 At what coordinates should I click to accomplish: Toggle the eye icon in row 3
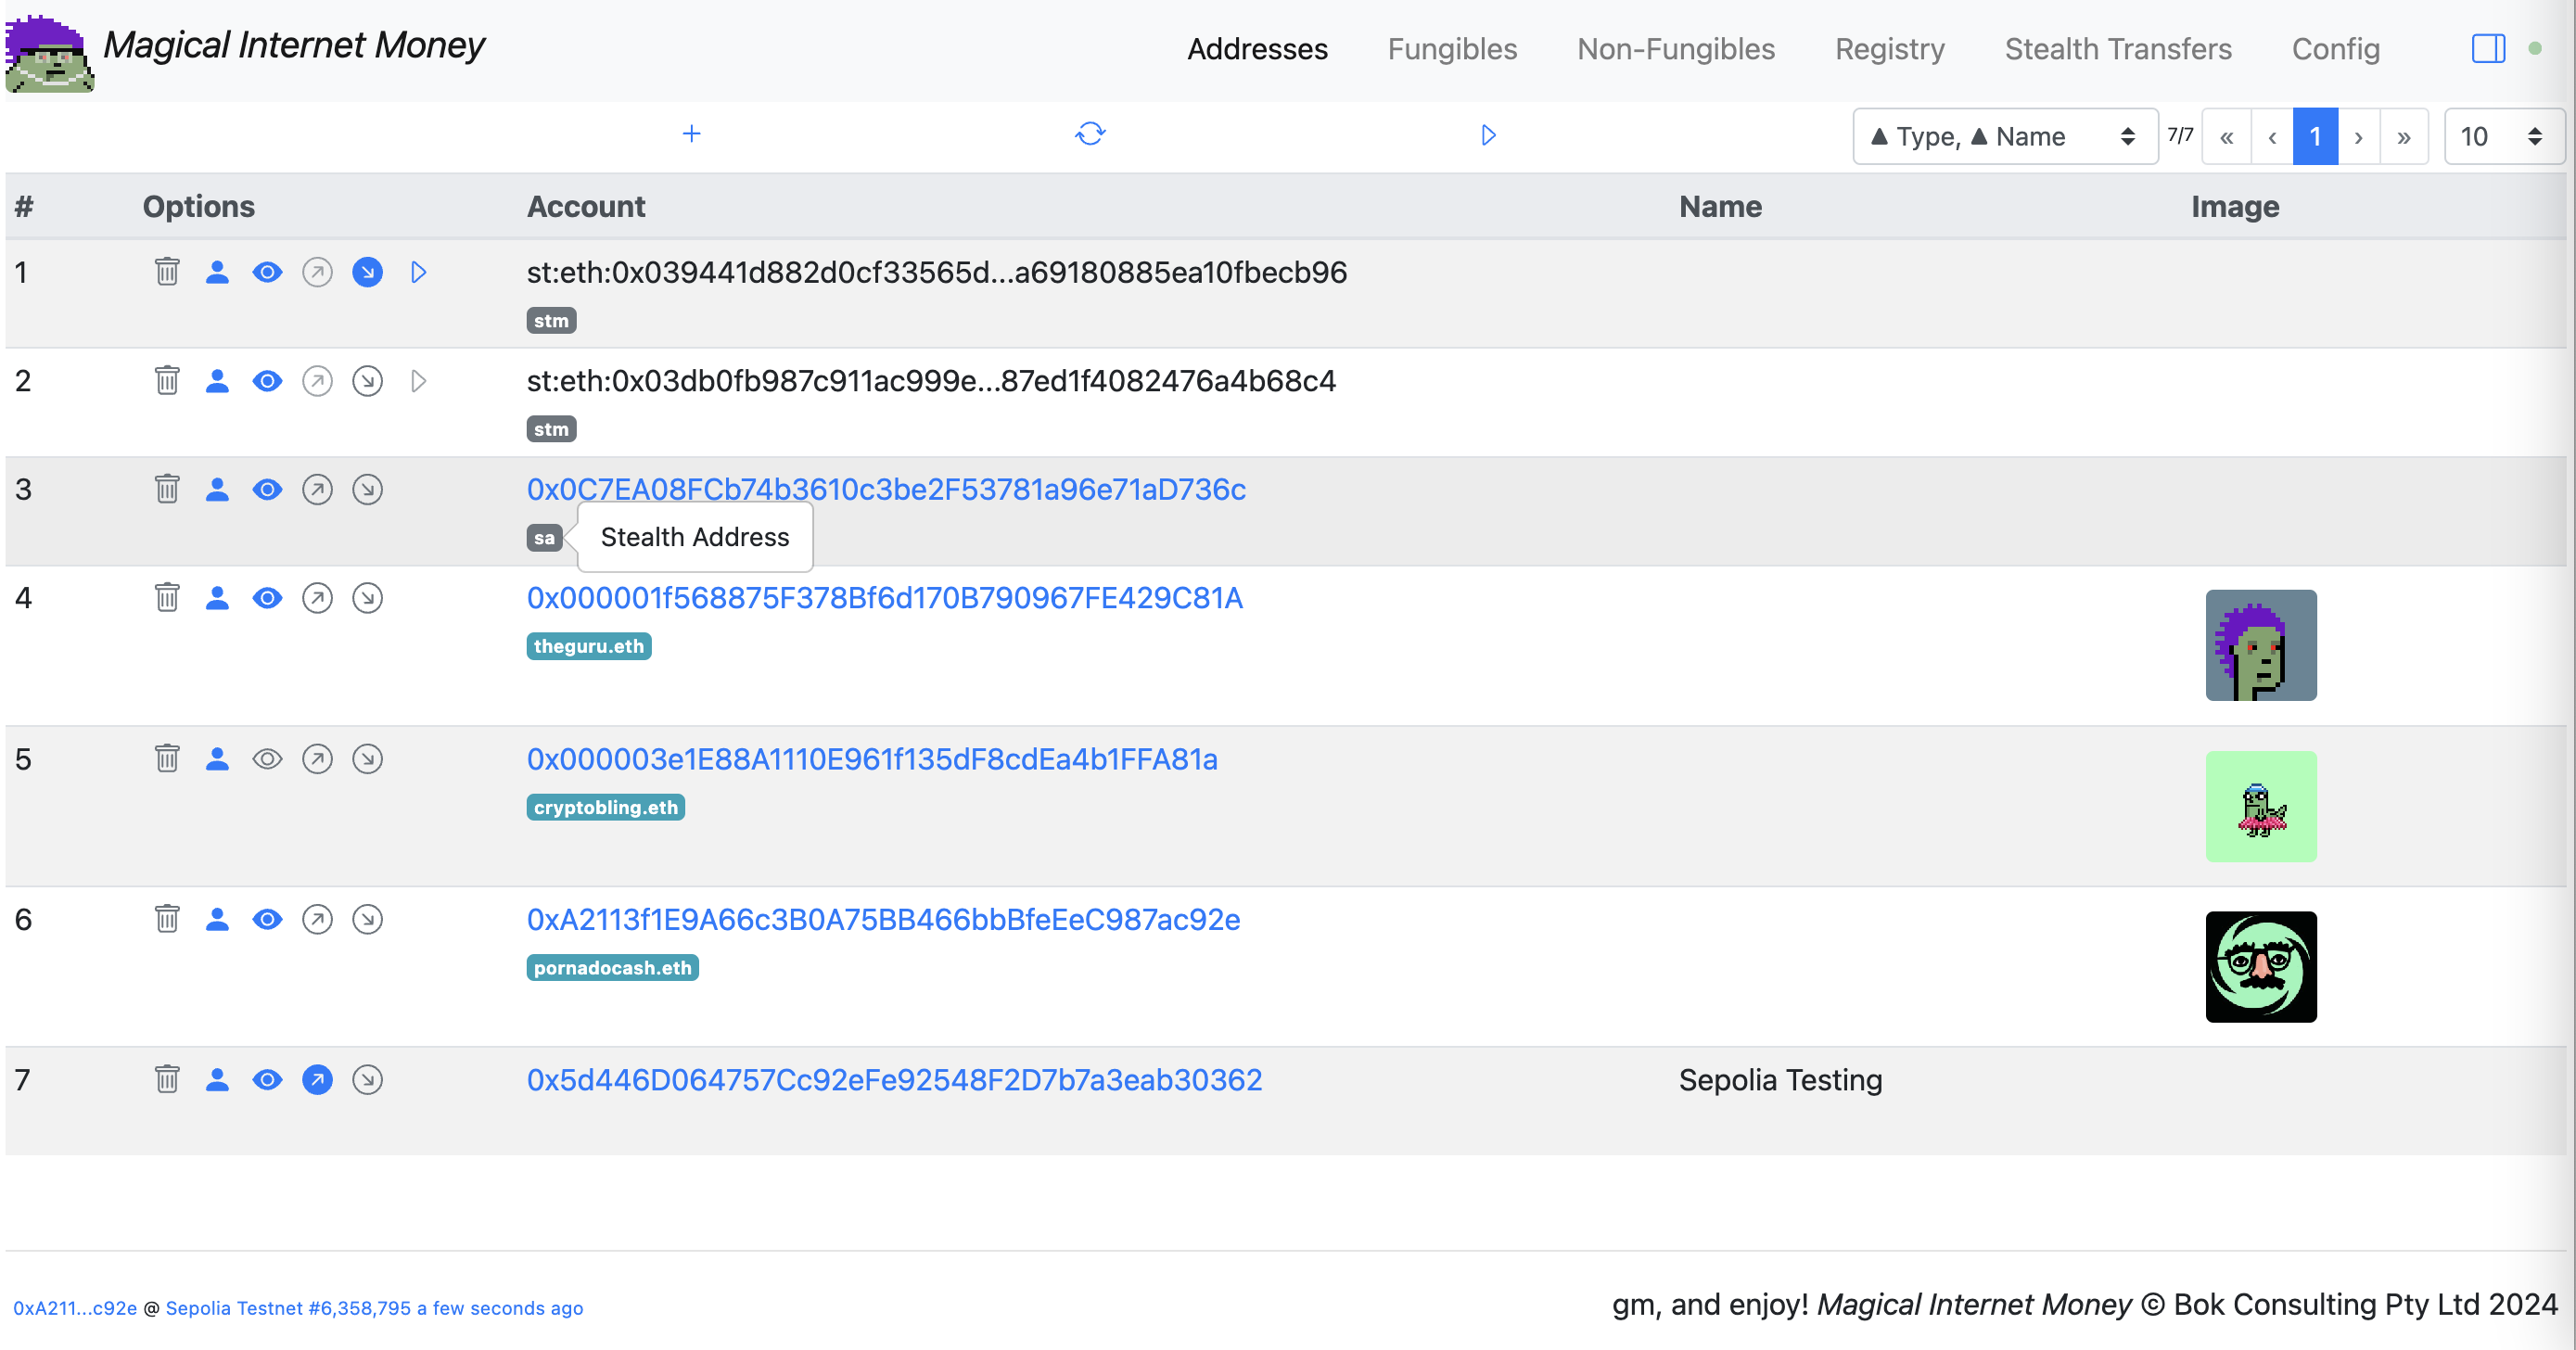[x=267, y=489]
